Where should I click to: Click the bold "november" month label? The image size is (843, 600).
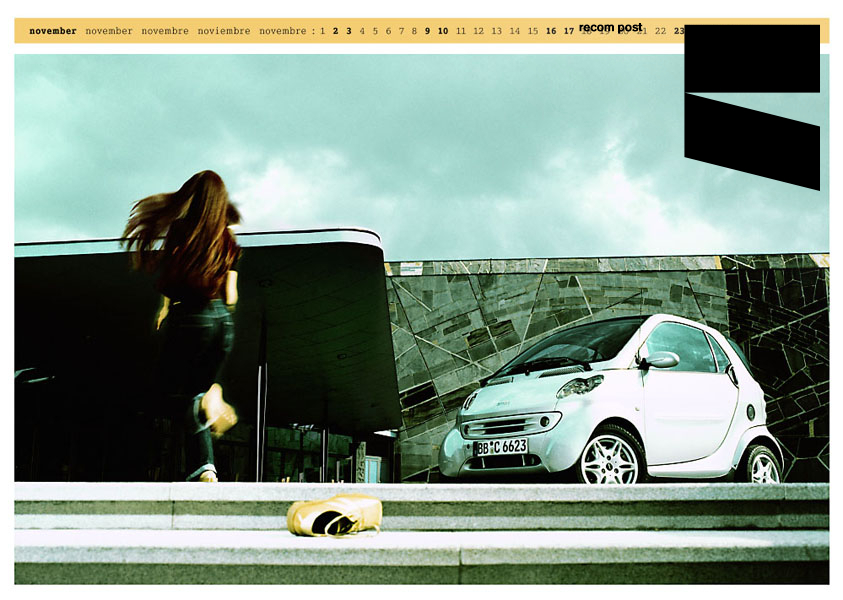click(x=52, y=31)
